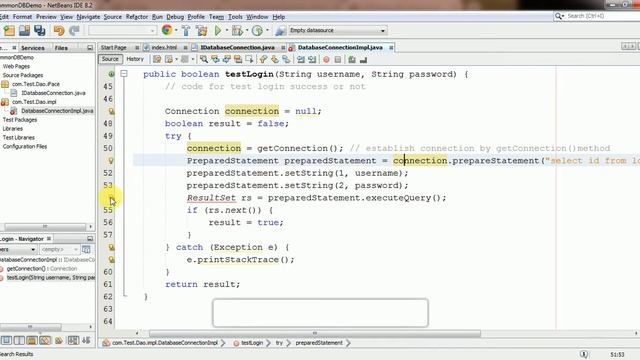This screenshot has width=640, height=360.
Task: Click the testLogin breadcrumb at the bottom
Action: click(x=252, y=343)
